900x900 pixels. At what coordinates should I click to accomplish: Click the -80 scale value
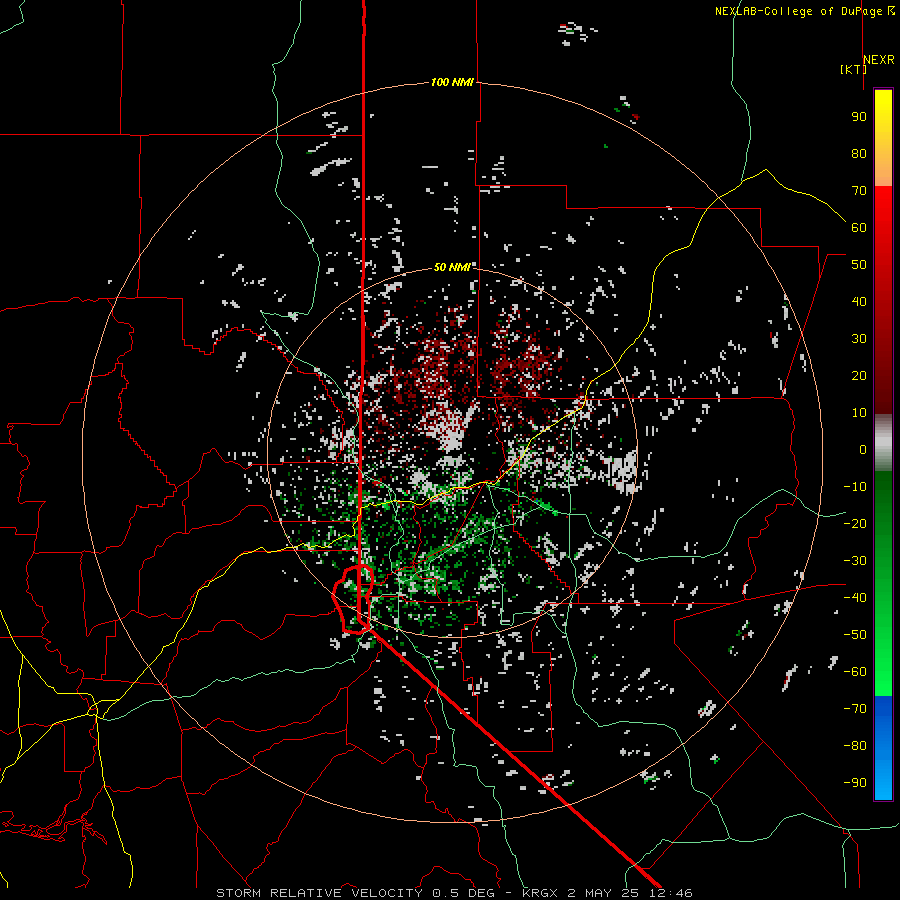pos(855,746)
